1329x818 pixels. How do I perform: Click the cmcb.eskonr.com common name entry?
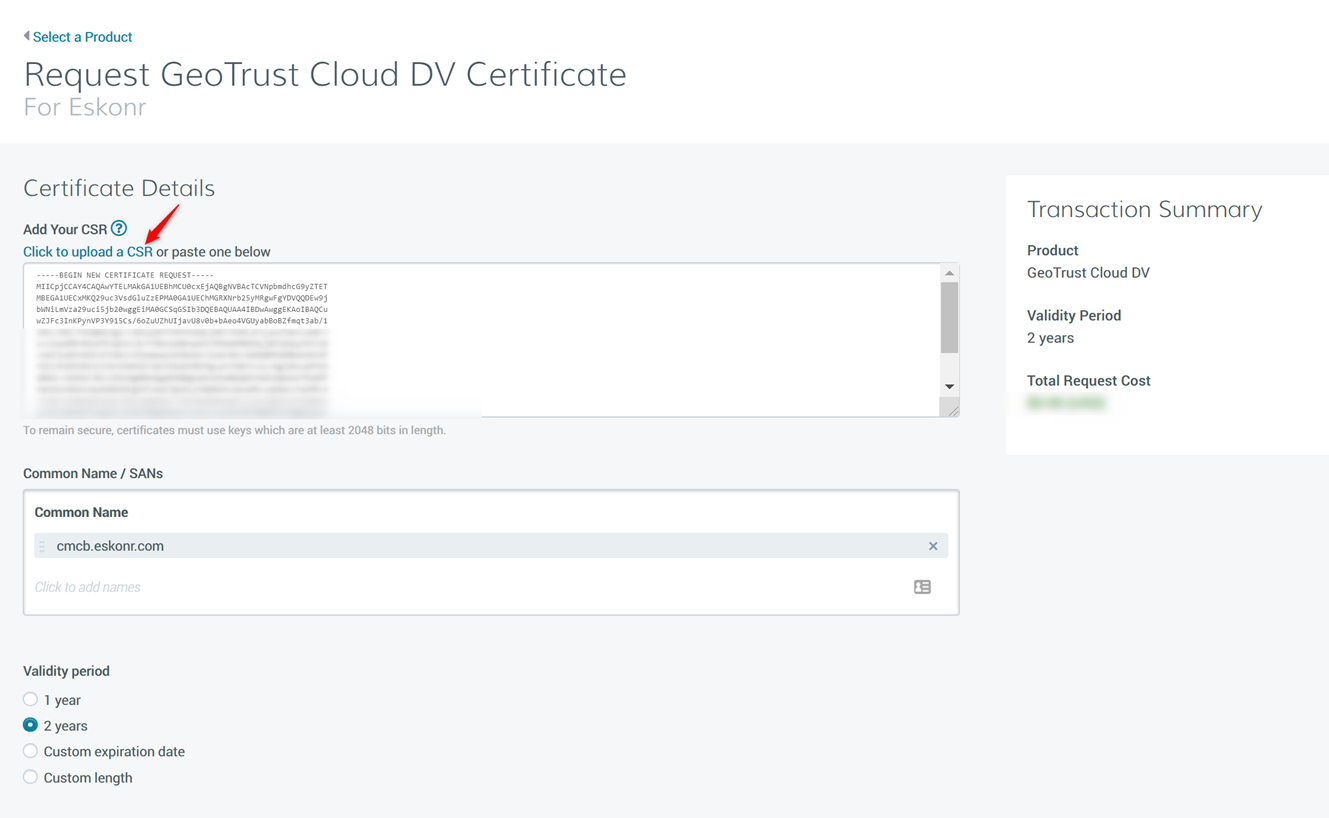[x=110, y=546]
